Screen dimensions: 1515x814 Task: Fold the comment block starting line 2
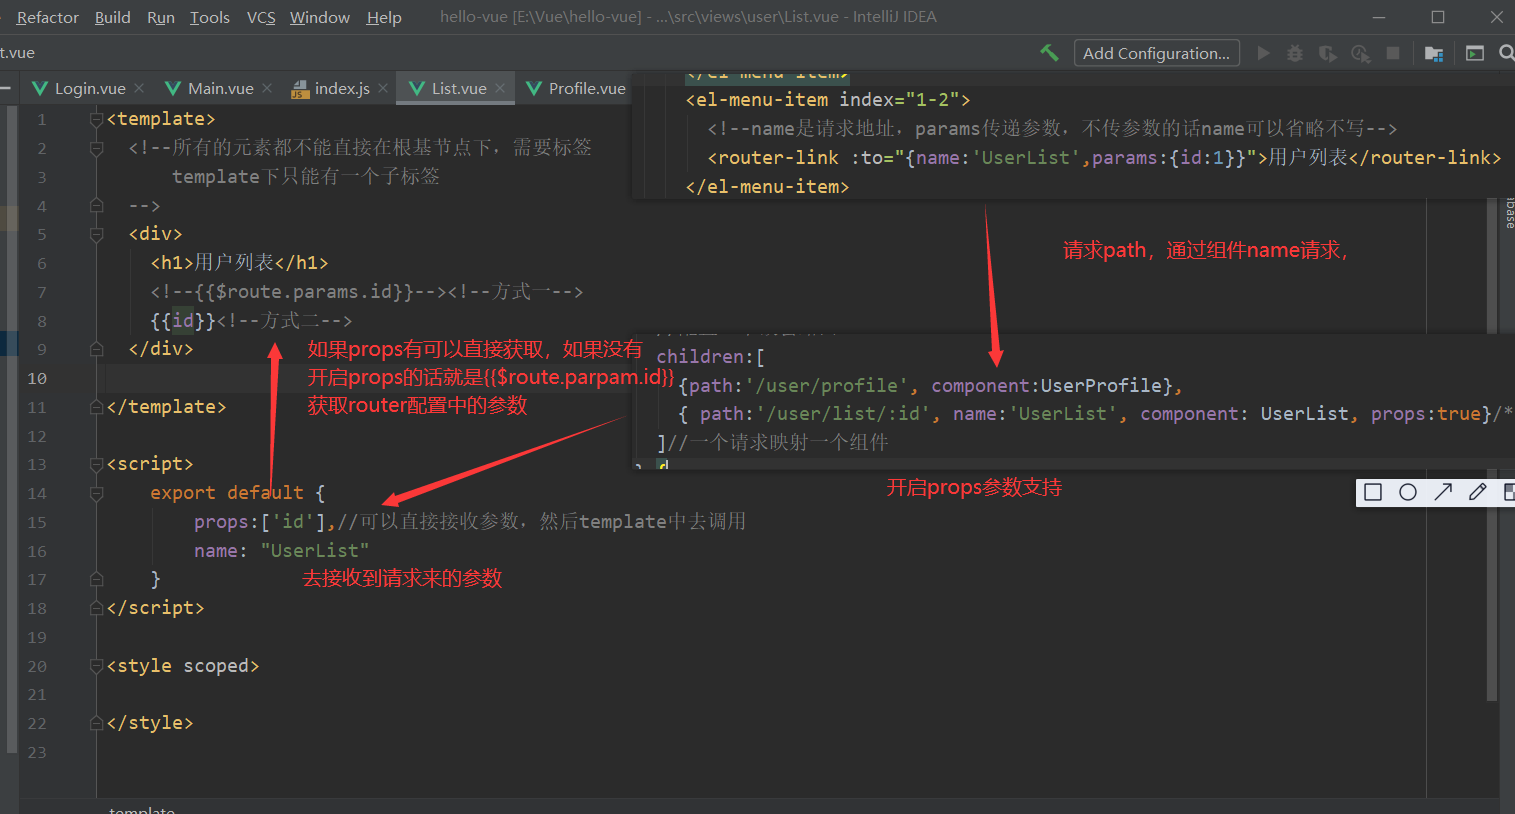[x=97, y=148]
